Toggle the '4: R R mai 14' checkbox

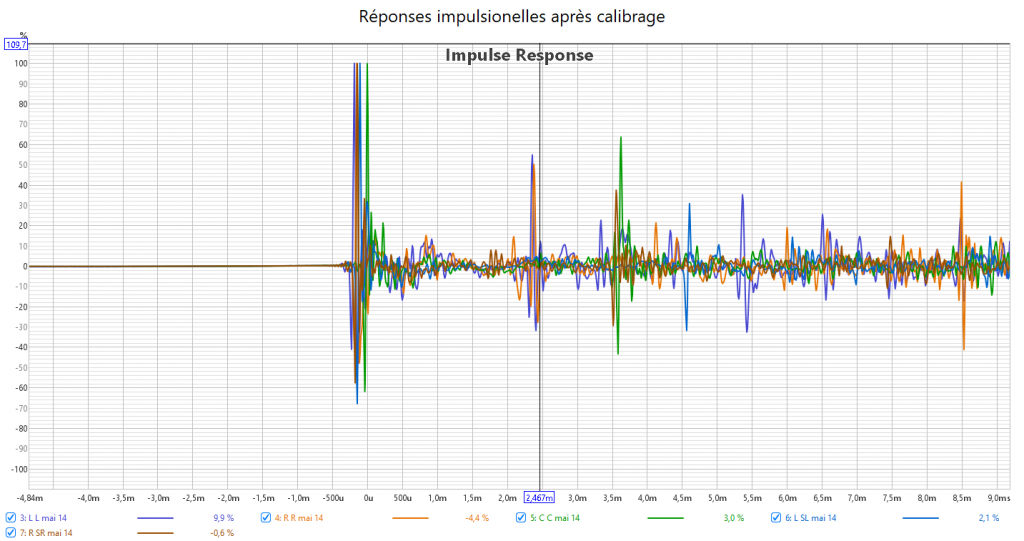pyautogui.click(x=266, y=518)
